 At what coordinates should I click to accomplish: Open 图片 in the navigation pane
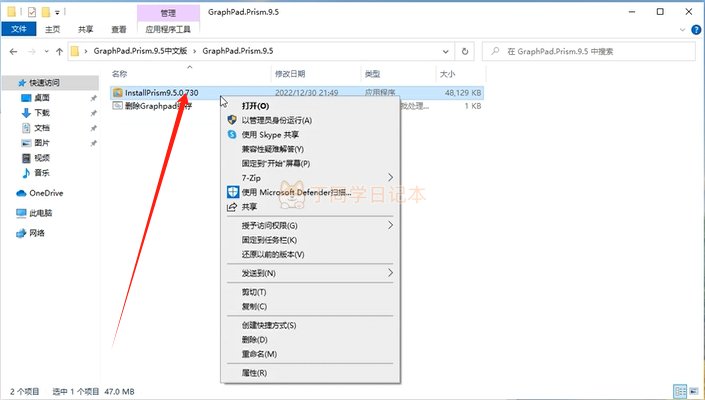coord(42,143)
